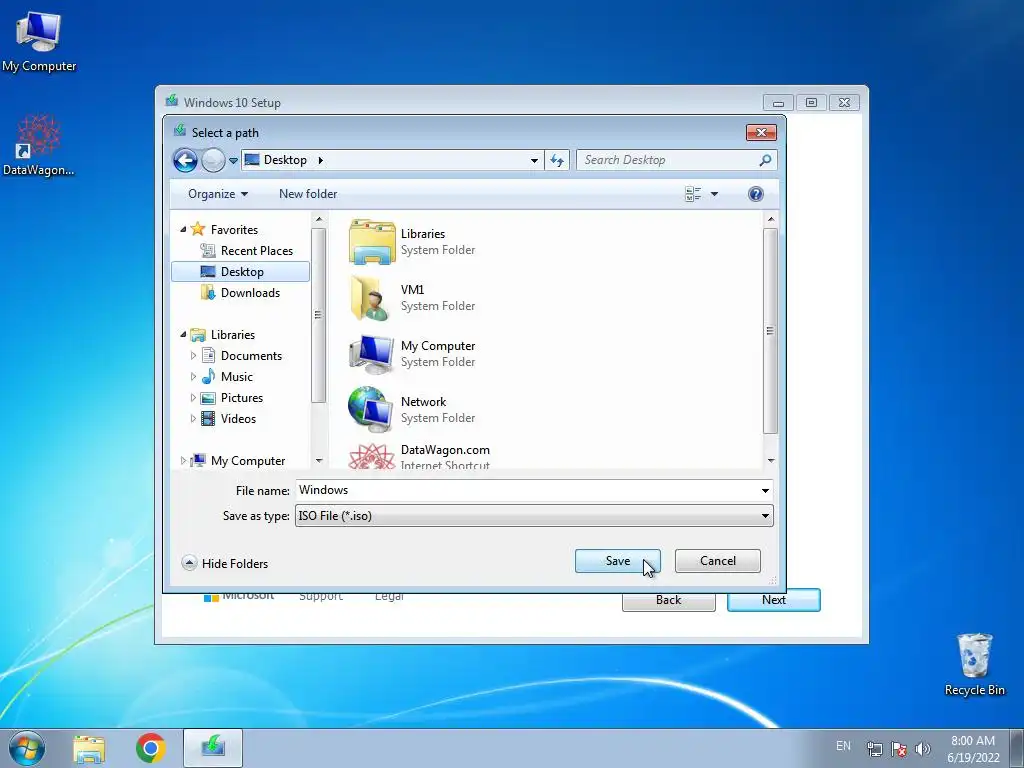The image size is (1024, 768).
Task: Expand the Pictures library node
Action: click(193, 398)
